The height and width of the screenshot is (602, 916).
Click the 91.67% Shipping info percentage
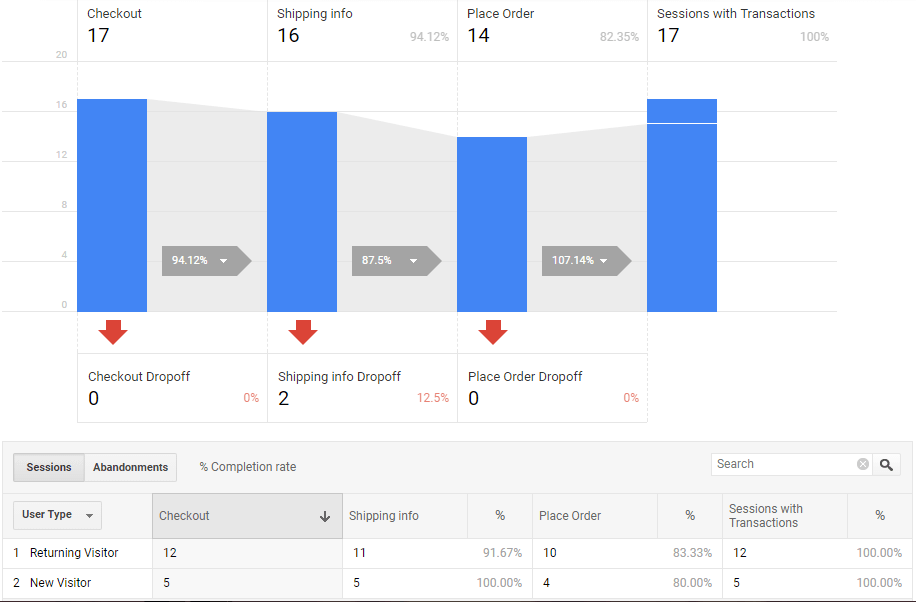(502, 553)
